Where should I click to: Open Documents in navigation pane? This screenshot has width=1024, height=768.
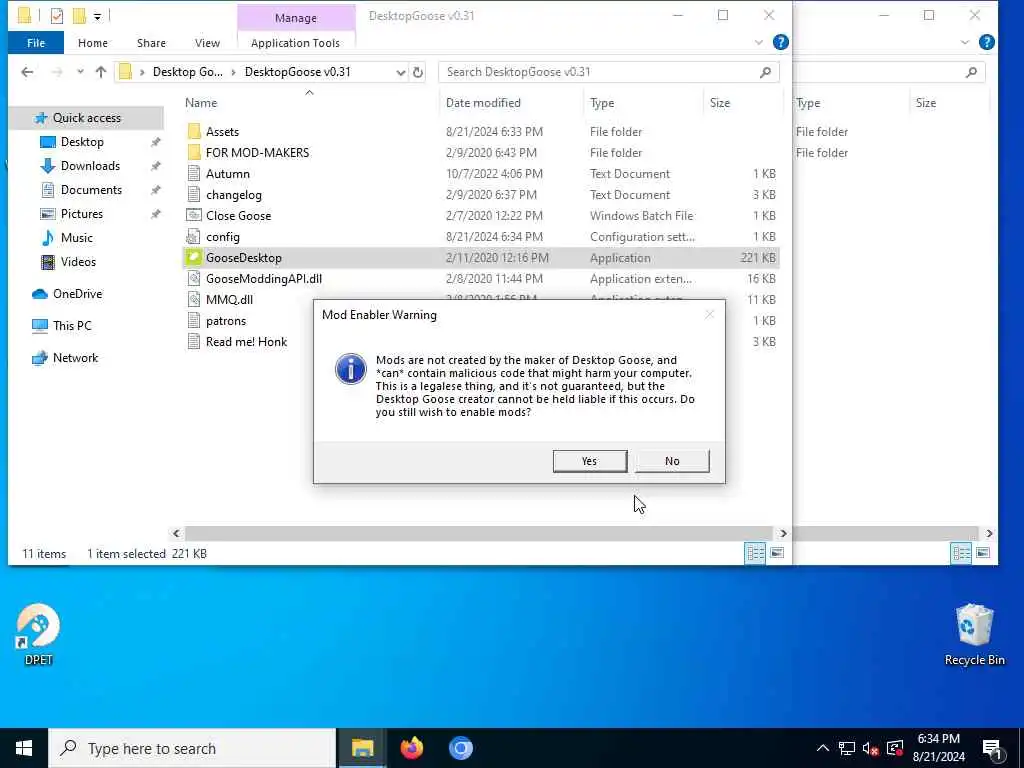[91, 190]
